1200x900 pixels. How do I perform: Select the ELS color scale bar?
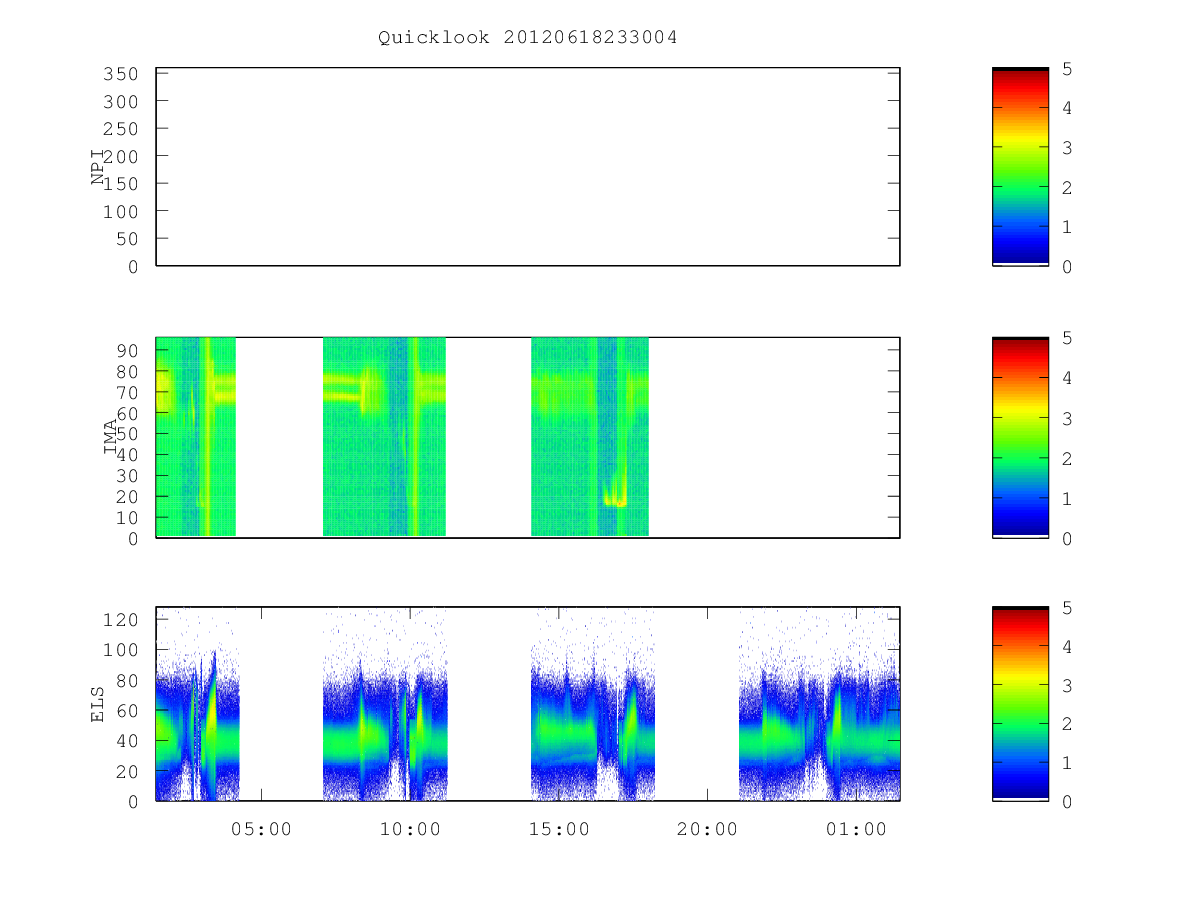(x=1020, y=704)
